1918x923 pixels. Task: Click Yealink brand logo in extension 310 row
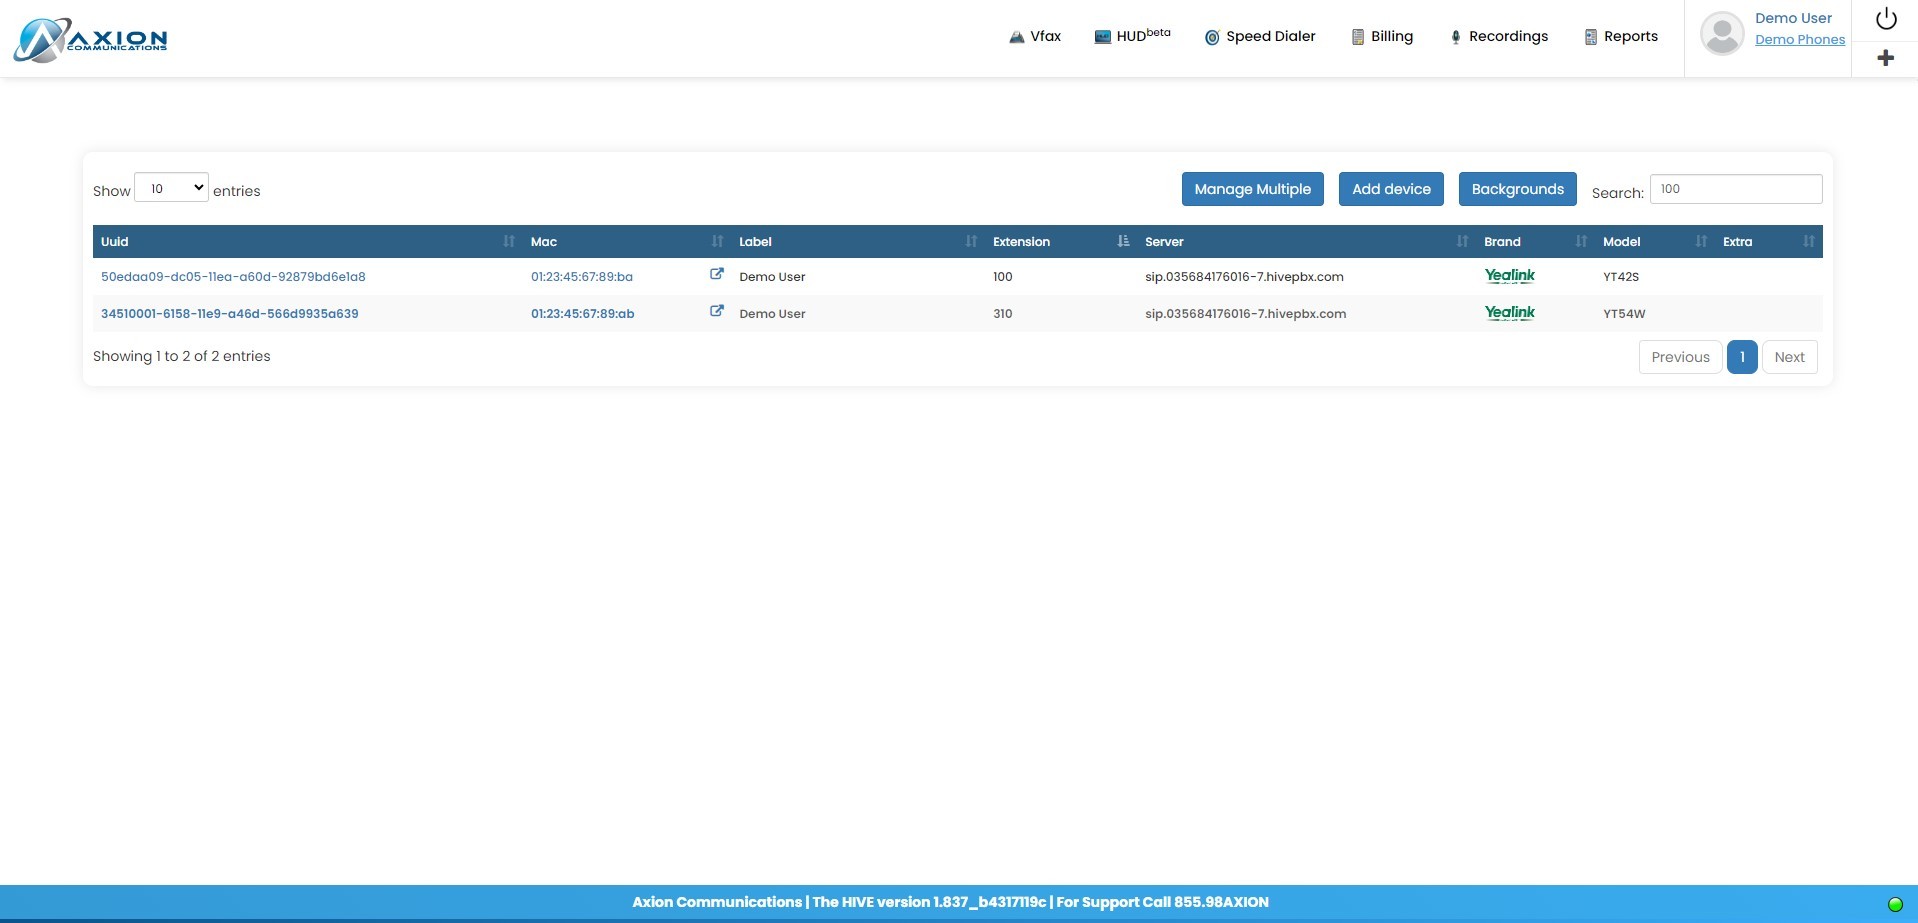(x=1510, y=313)
